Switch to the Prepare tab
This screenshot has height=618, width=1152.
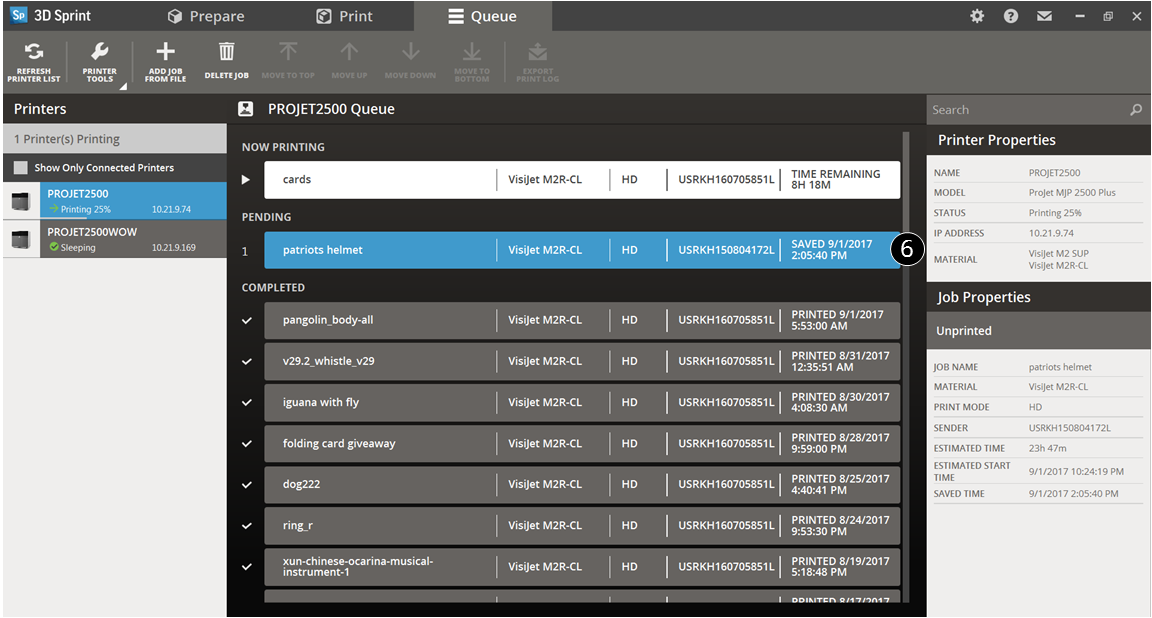(207, 16)
